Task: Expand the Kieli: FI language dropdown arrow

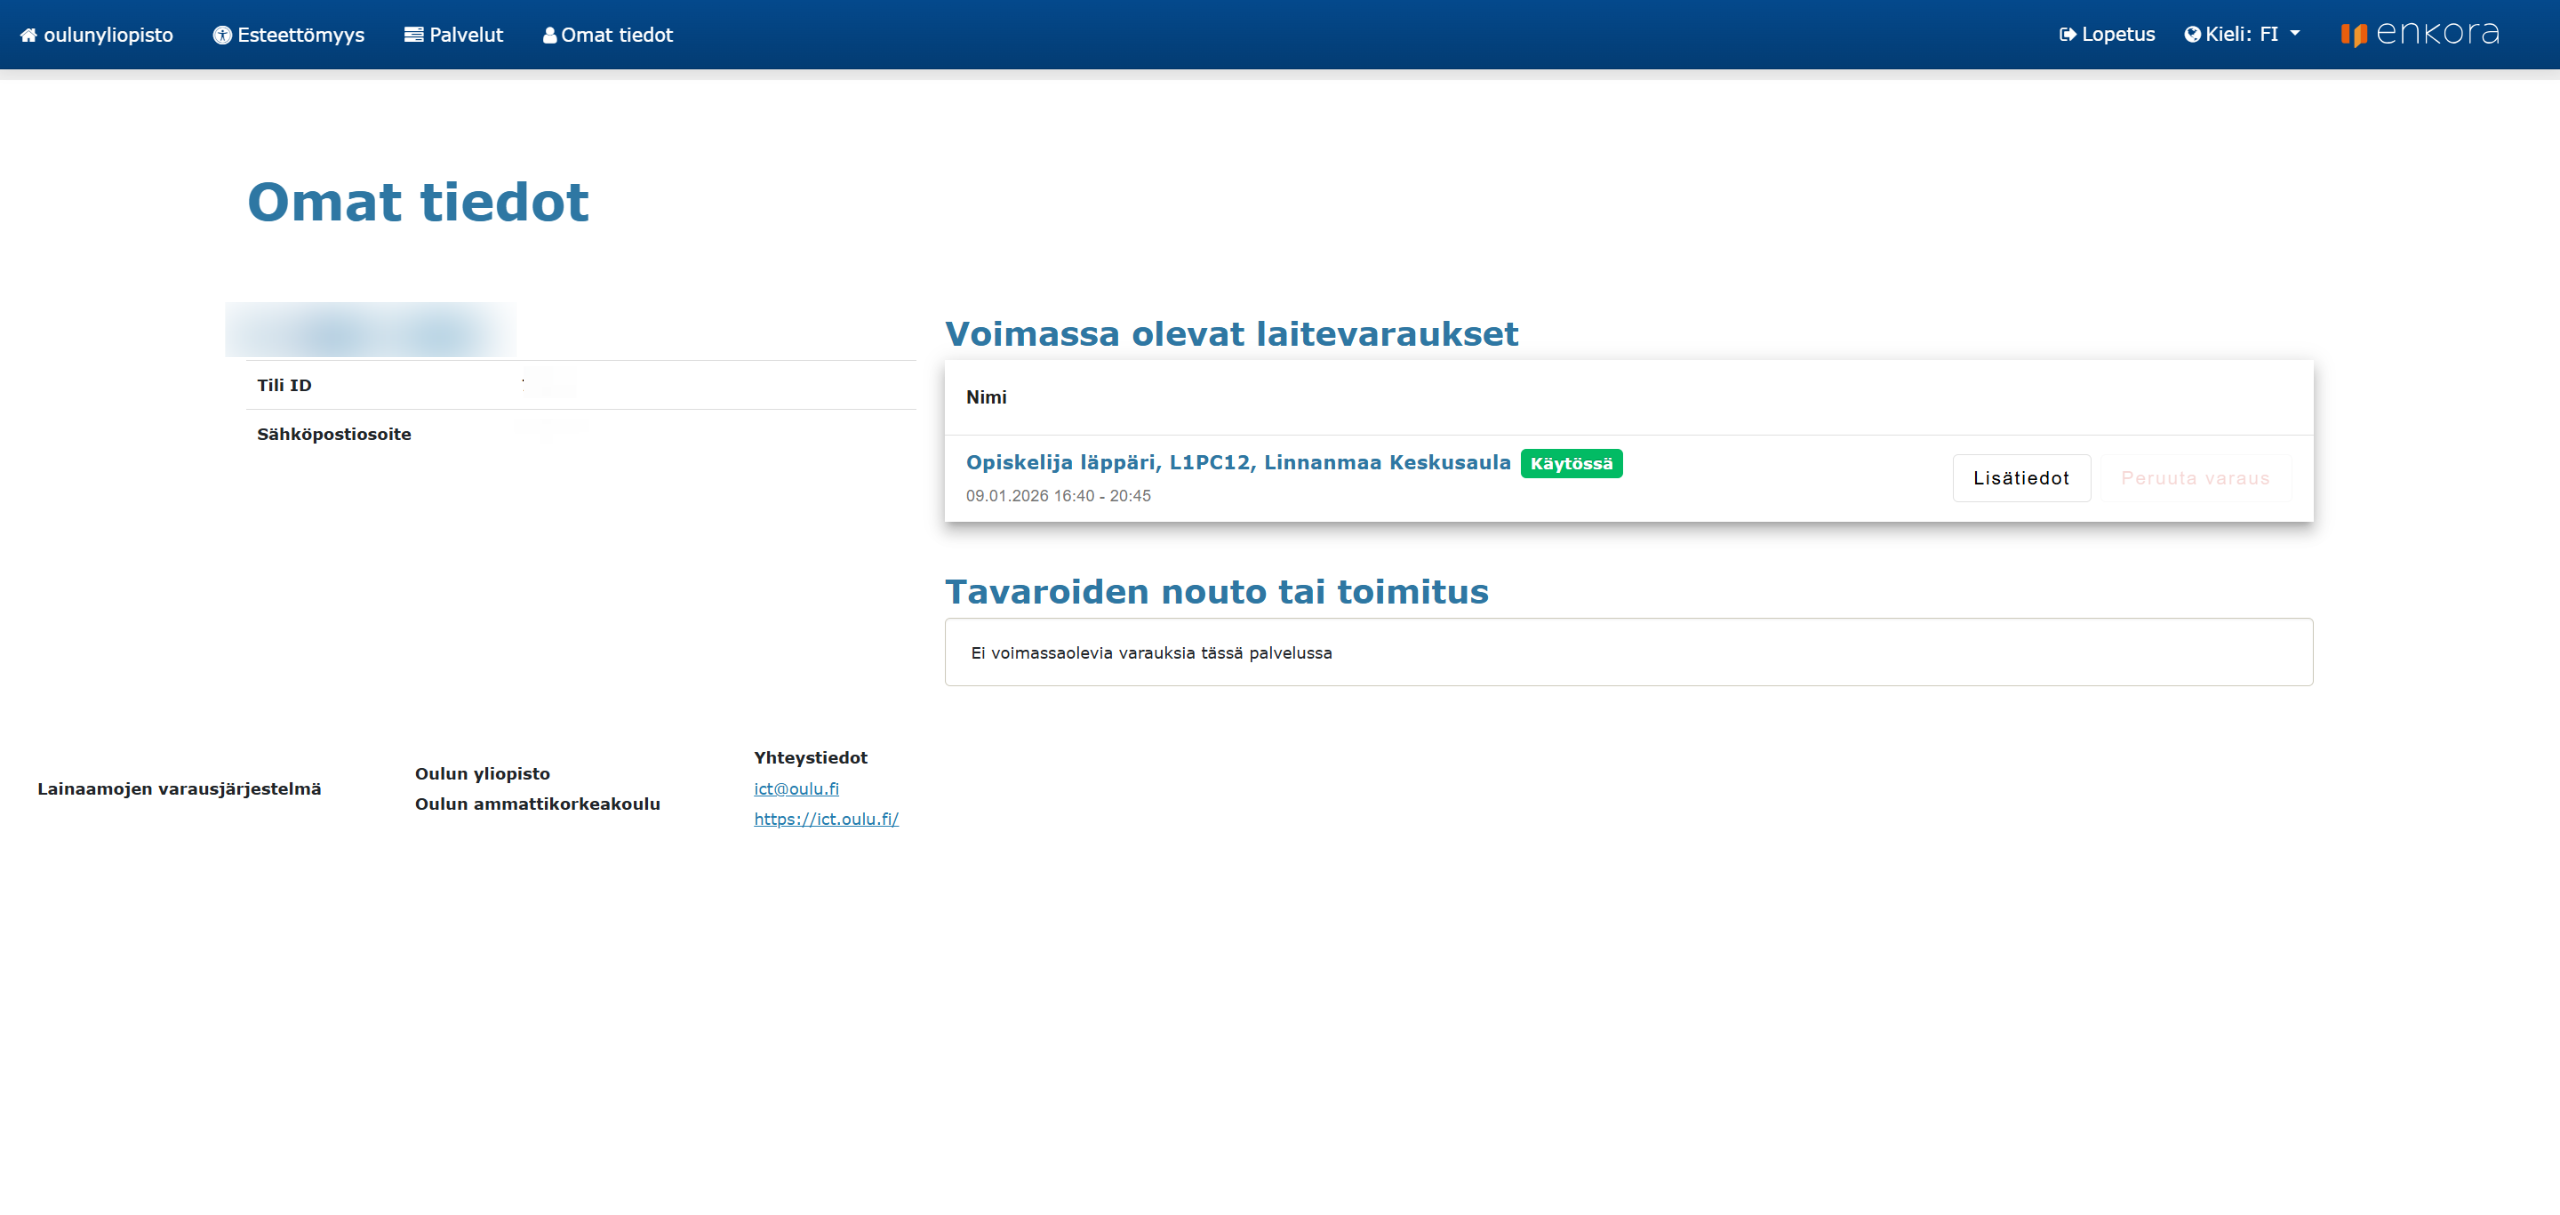Action: click(2295, 34)
